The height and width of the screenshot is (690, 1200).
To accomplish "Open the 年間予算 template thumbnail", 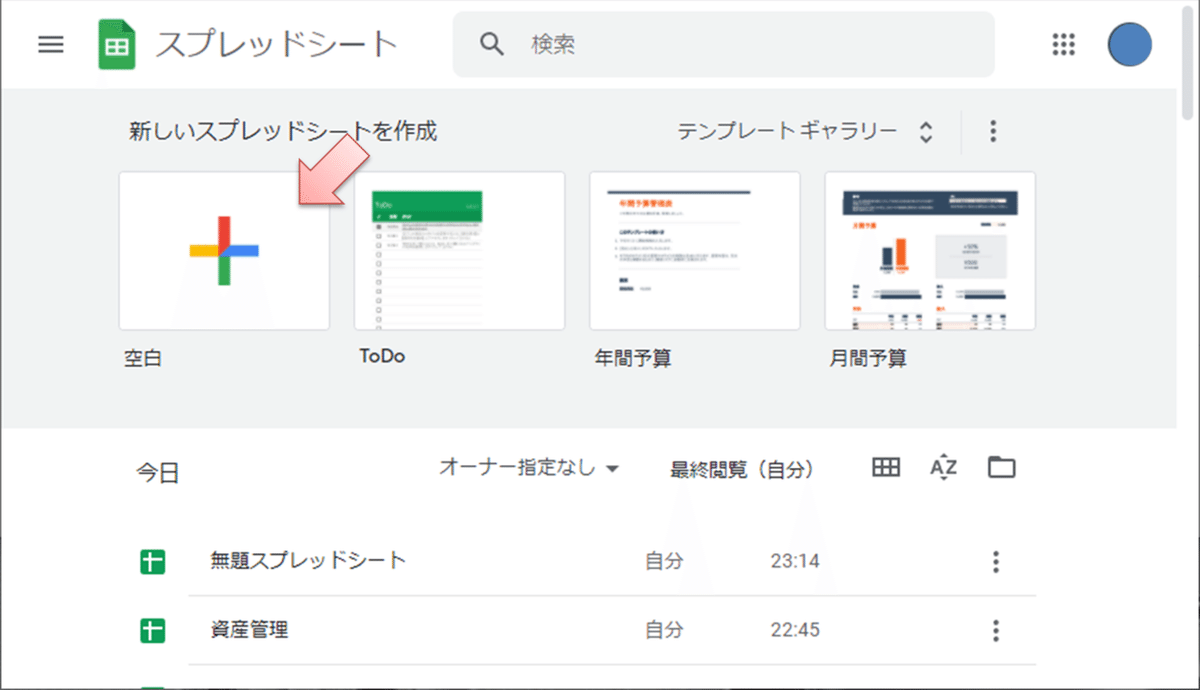I will pos(695,251).
